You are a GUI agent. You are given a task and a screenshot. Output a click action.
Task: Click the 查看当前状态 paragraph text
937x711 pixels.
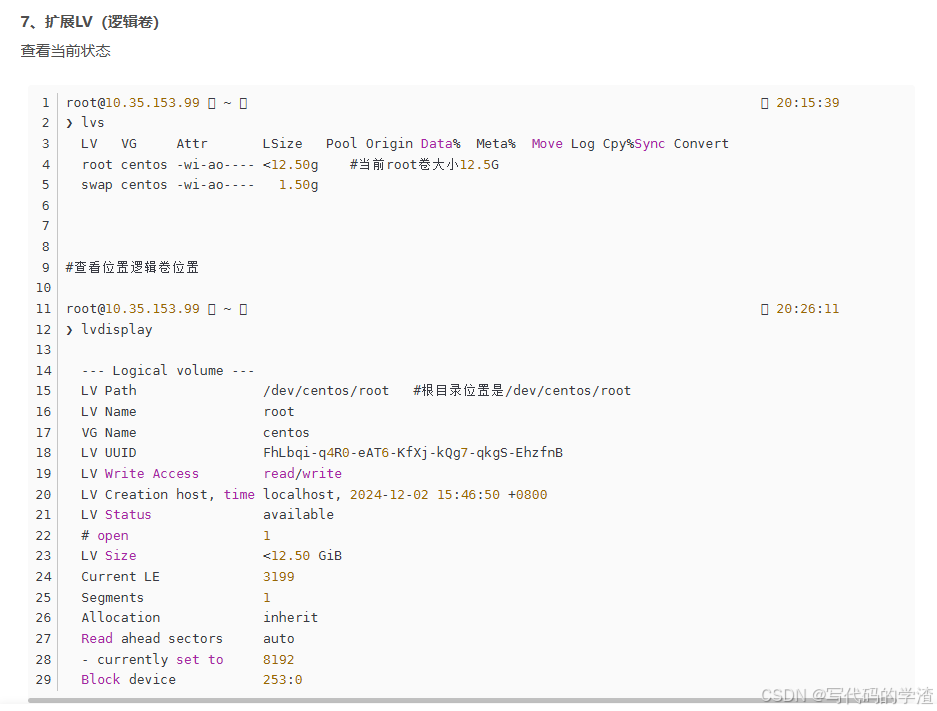66,51
